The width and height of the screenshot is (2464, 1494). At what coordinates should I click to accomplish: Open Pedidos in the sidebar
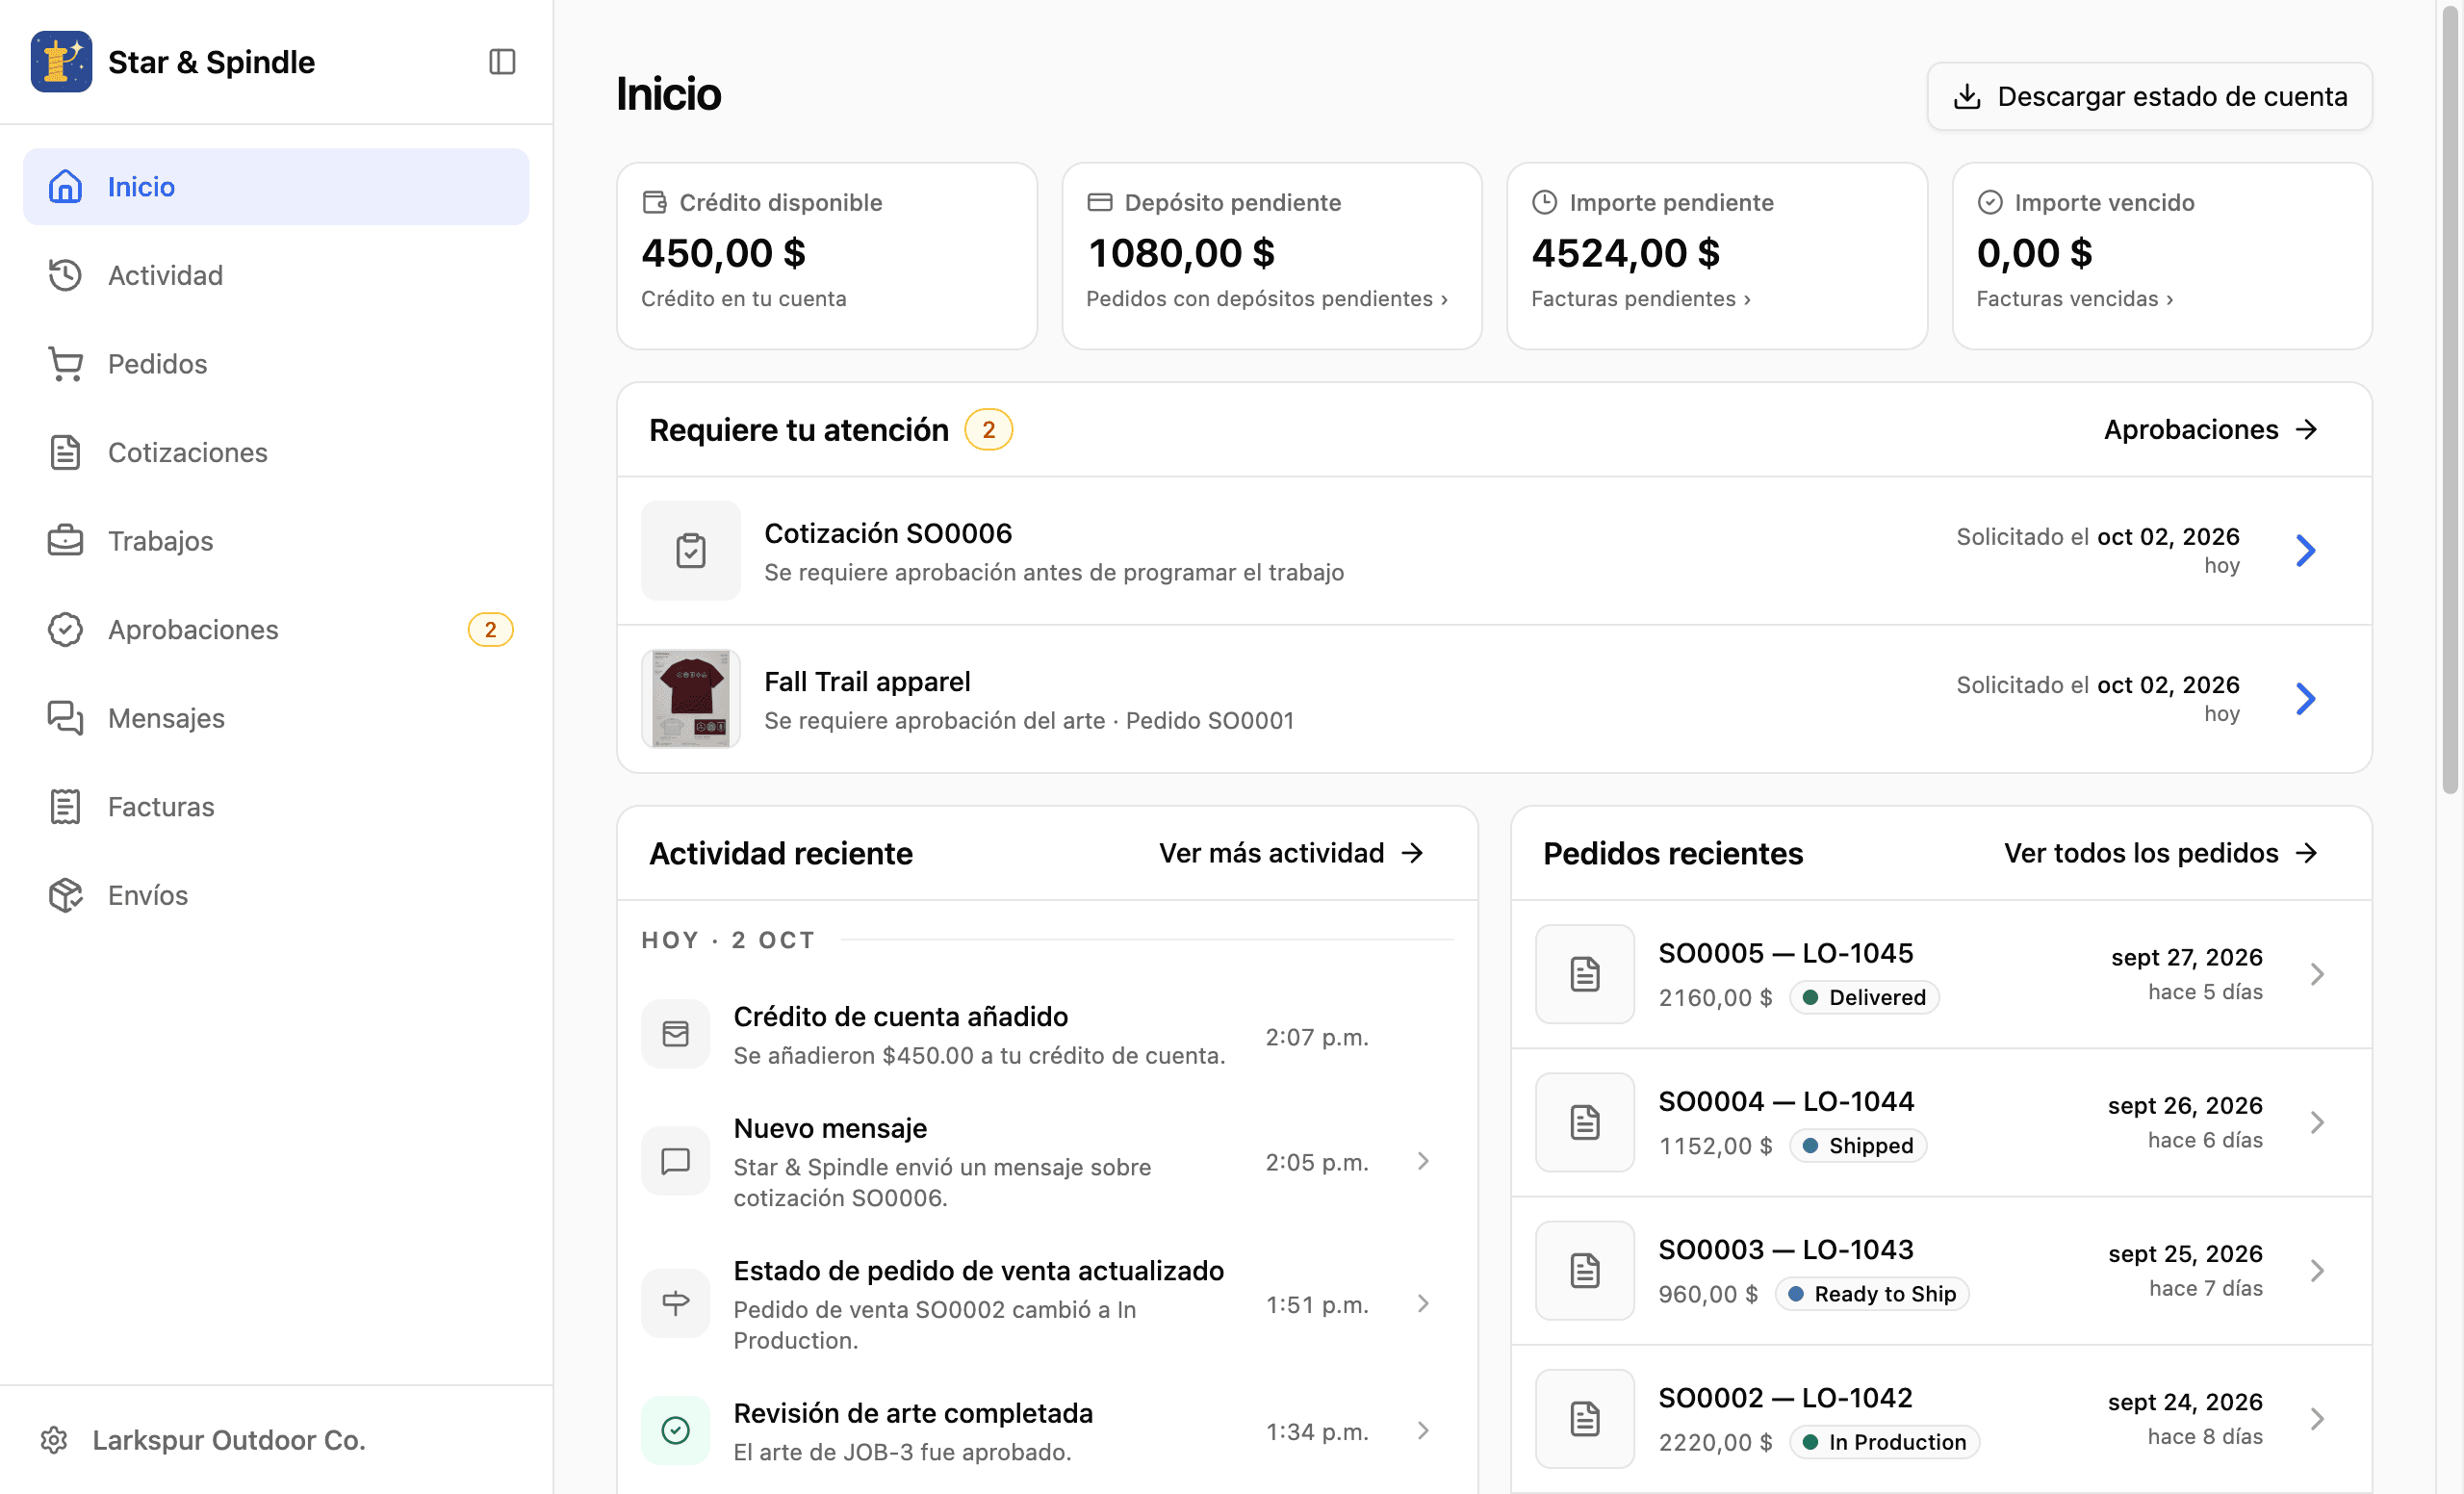point(276,364)
